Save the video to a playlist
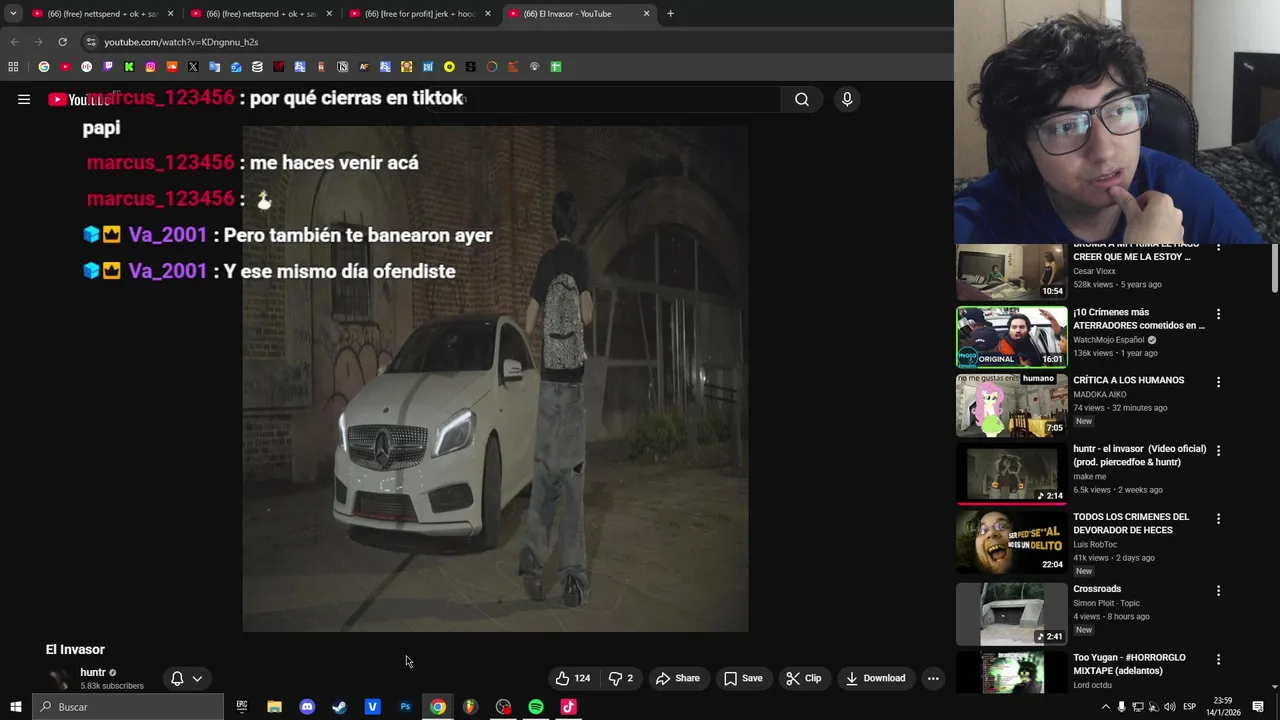This screenshot has height=720, width=1280. tap(744, 678)
